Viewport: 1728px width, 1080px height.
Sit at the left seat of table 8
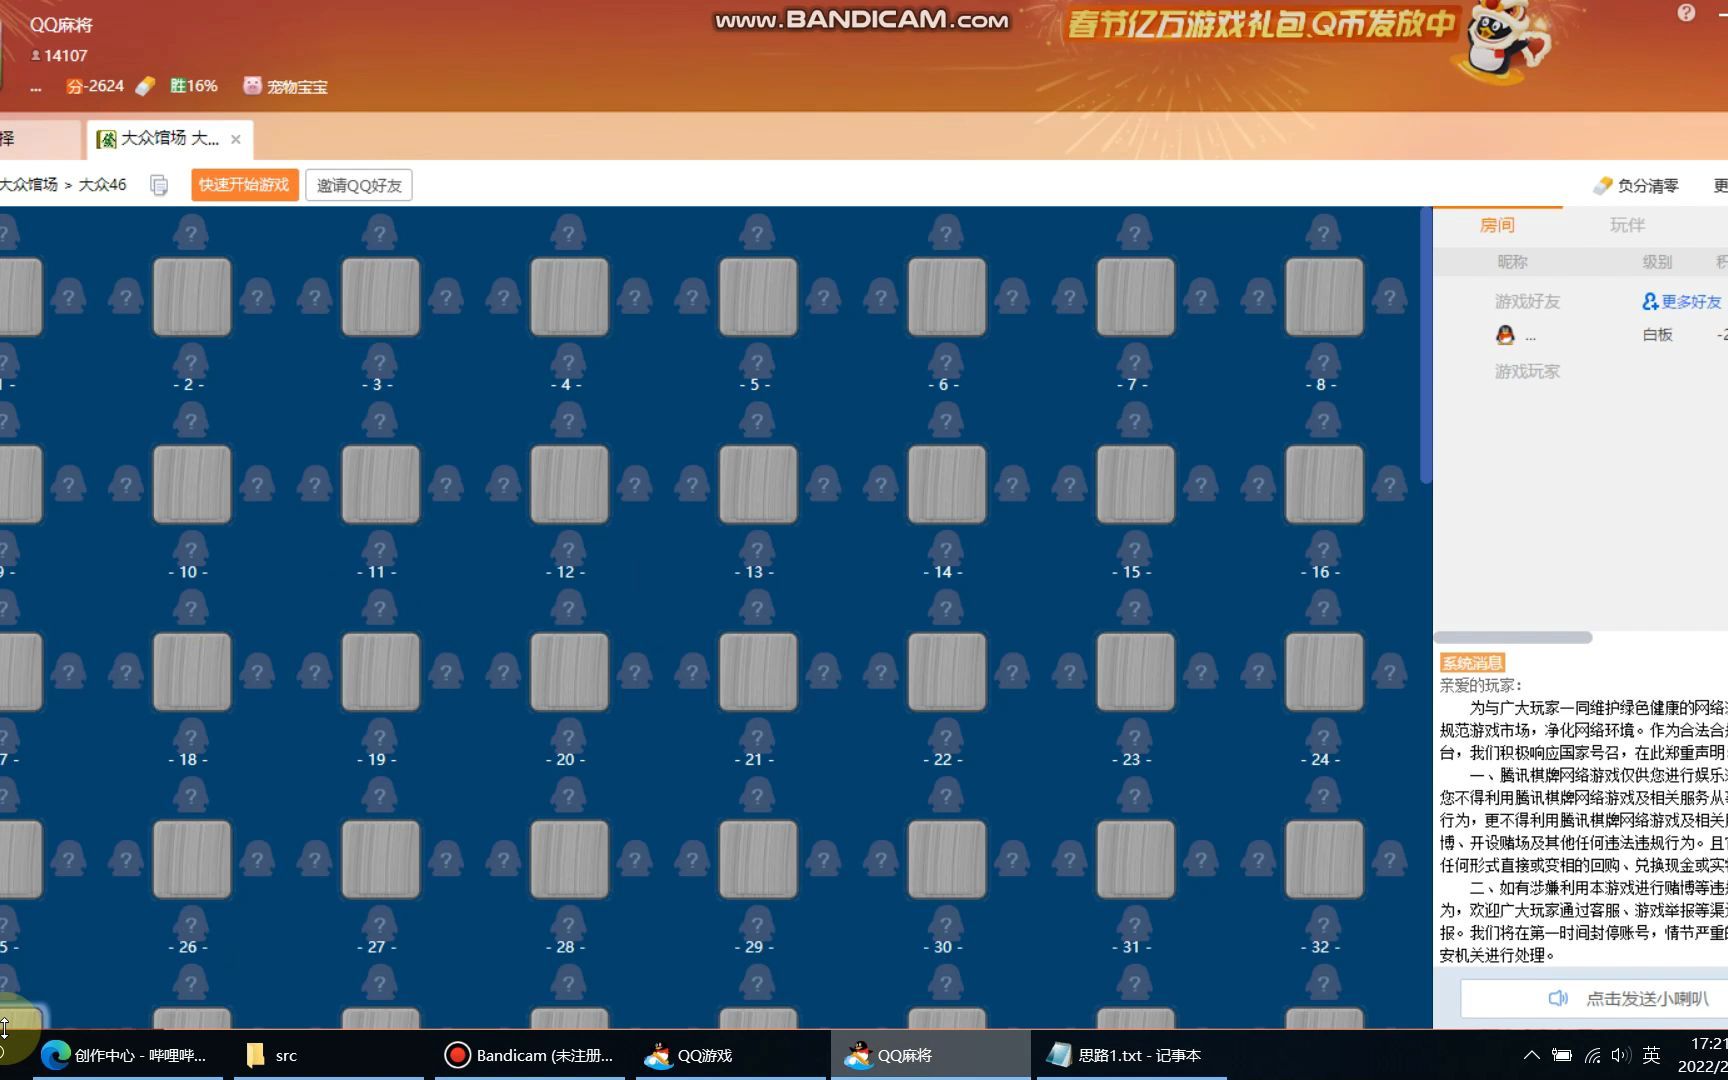[x=1259, y=297]
